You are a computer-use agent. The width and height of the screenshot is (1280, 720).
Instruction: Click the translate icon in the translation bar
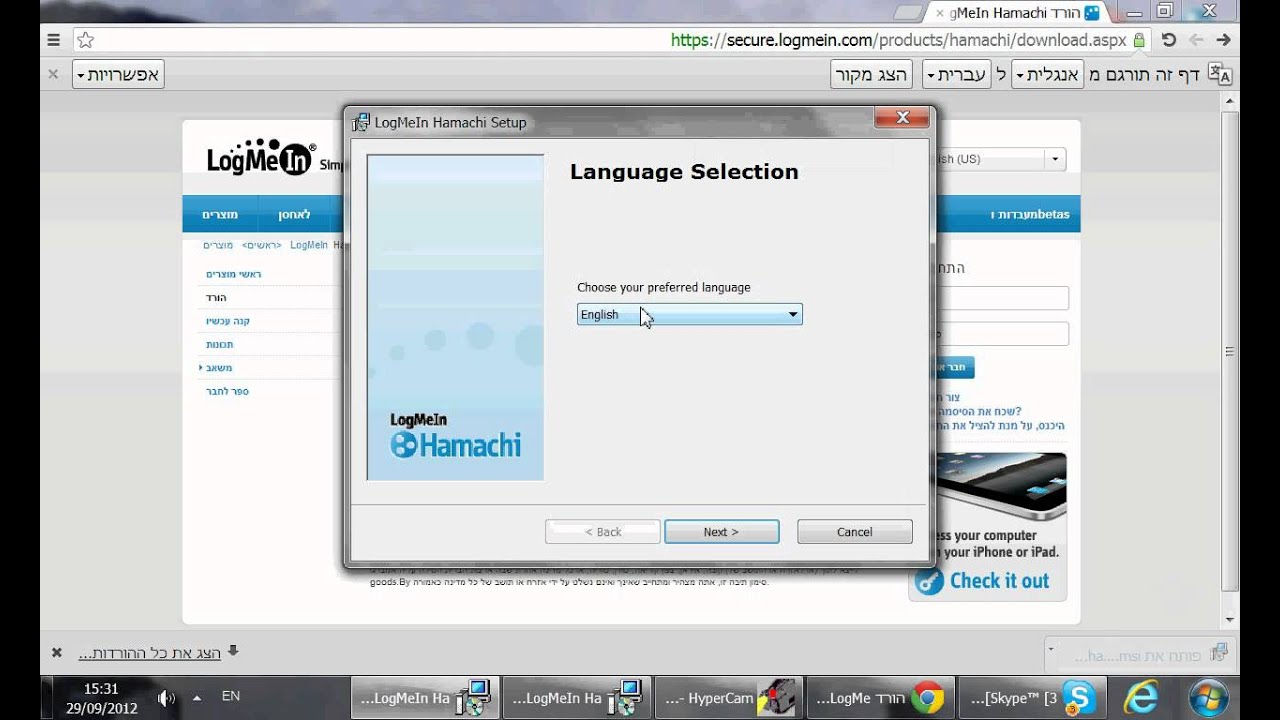coord(1220,74)
